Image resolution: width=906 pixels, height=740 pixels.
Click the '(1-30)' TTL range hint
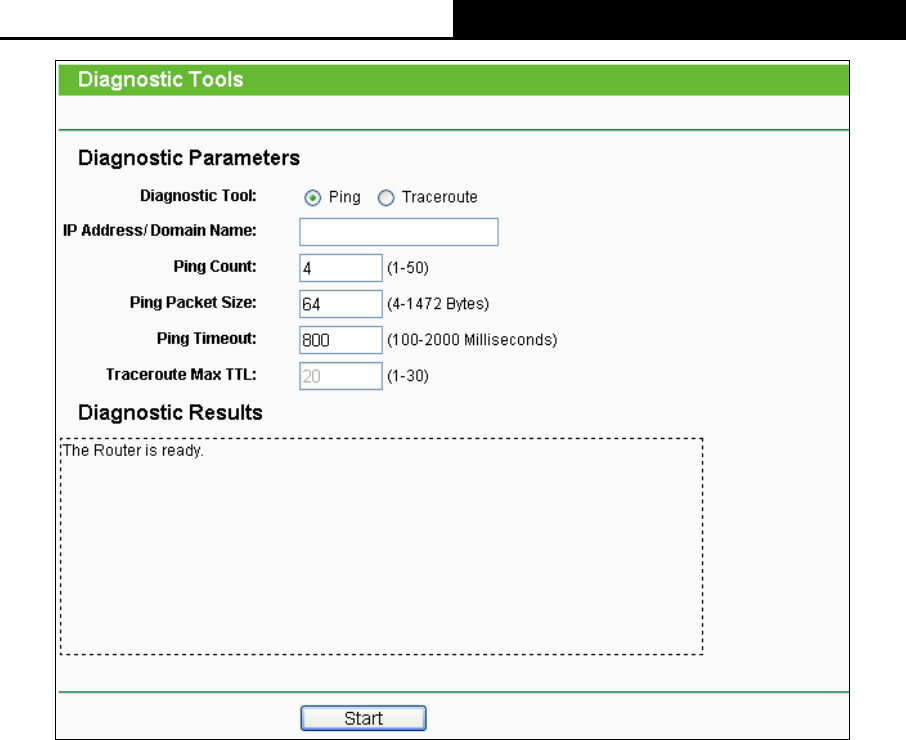click(408, 376)
